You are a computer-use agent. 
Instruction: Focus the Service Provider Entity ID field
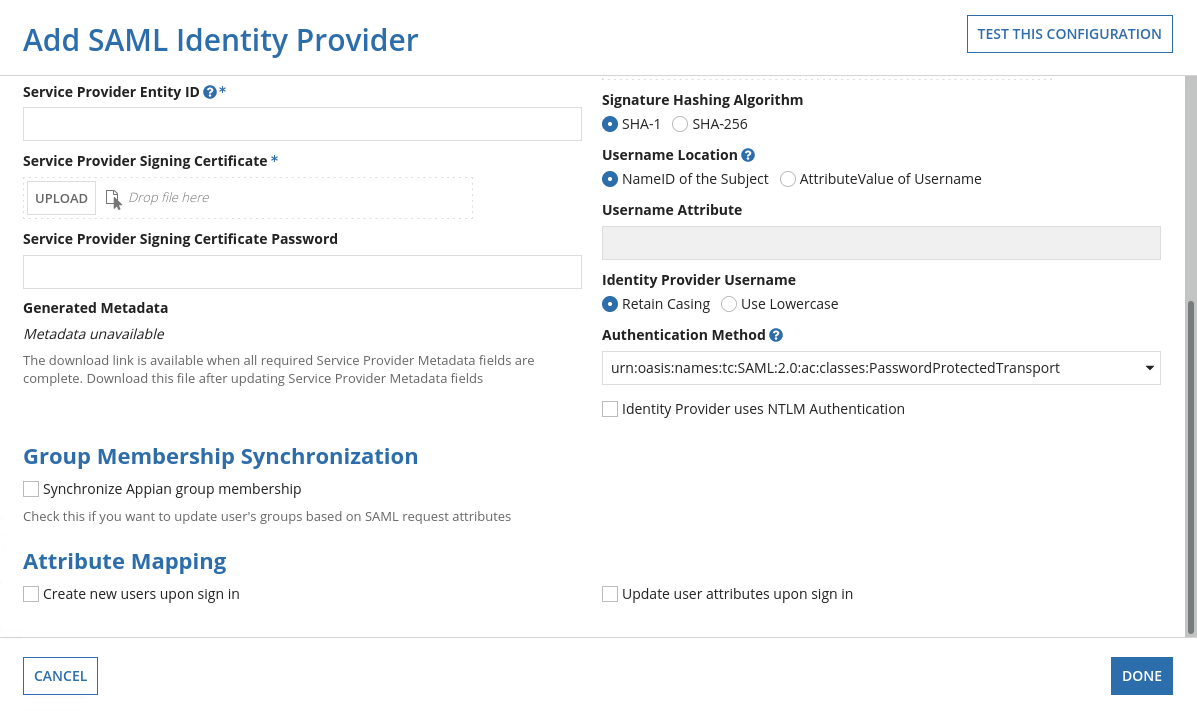pyautogui.click(x=302, y=124)
